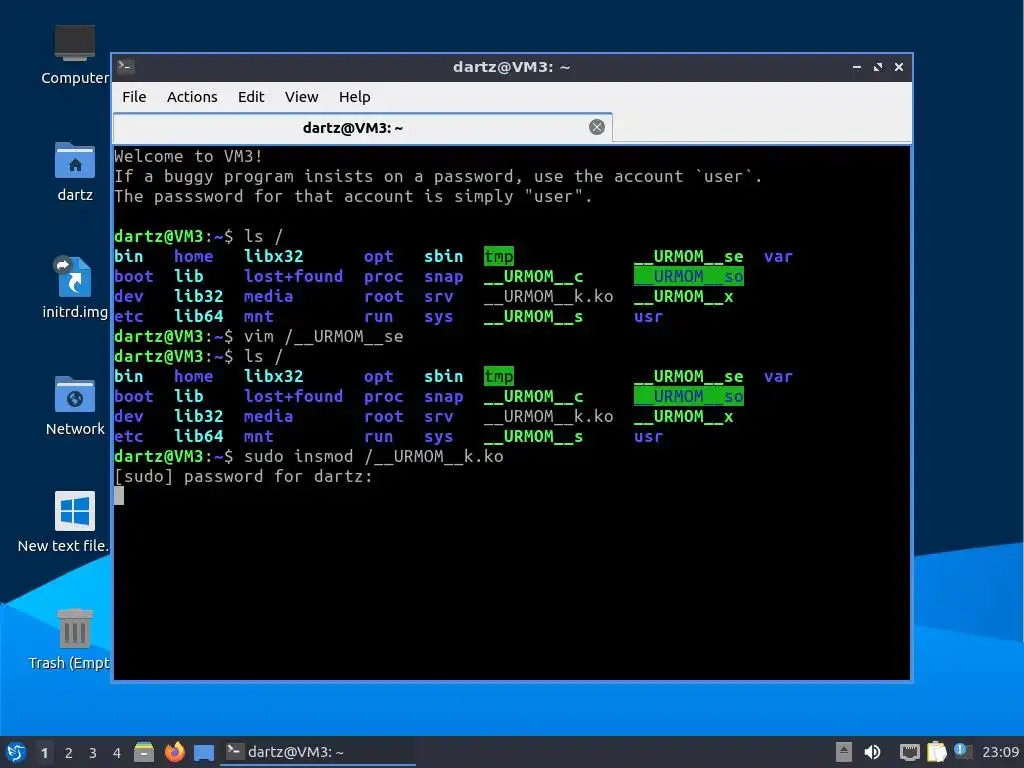The width and height of the screenshot is (1024, 768).
Task: Click the terminal cursor below sudo prompt
Action: point(119,496)
